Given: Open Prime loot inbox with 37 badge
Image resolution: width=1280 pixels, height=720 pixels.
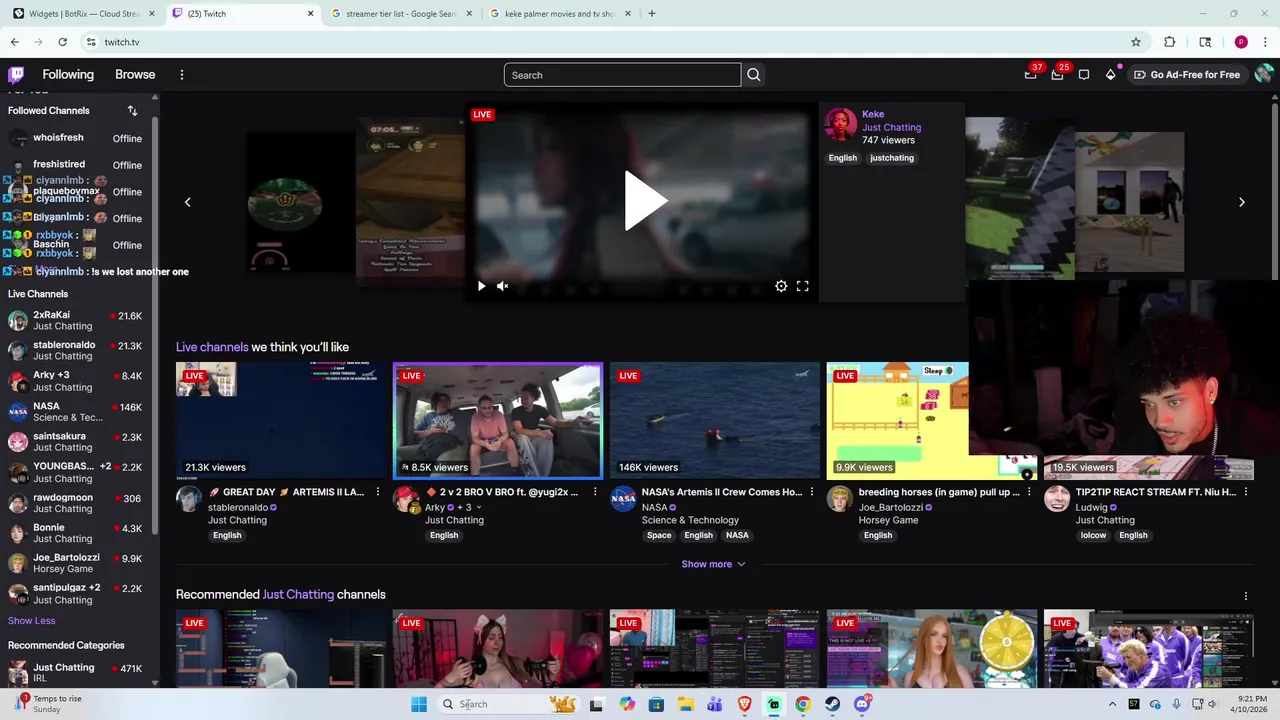Looking at the screenshot, I should pos(1031,74).
